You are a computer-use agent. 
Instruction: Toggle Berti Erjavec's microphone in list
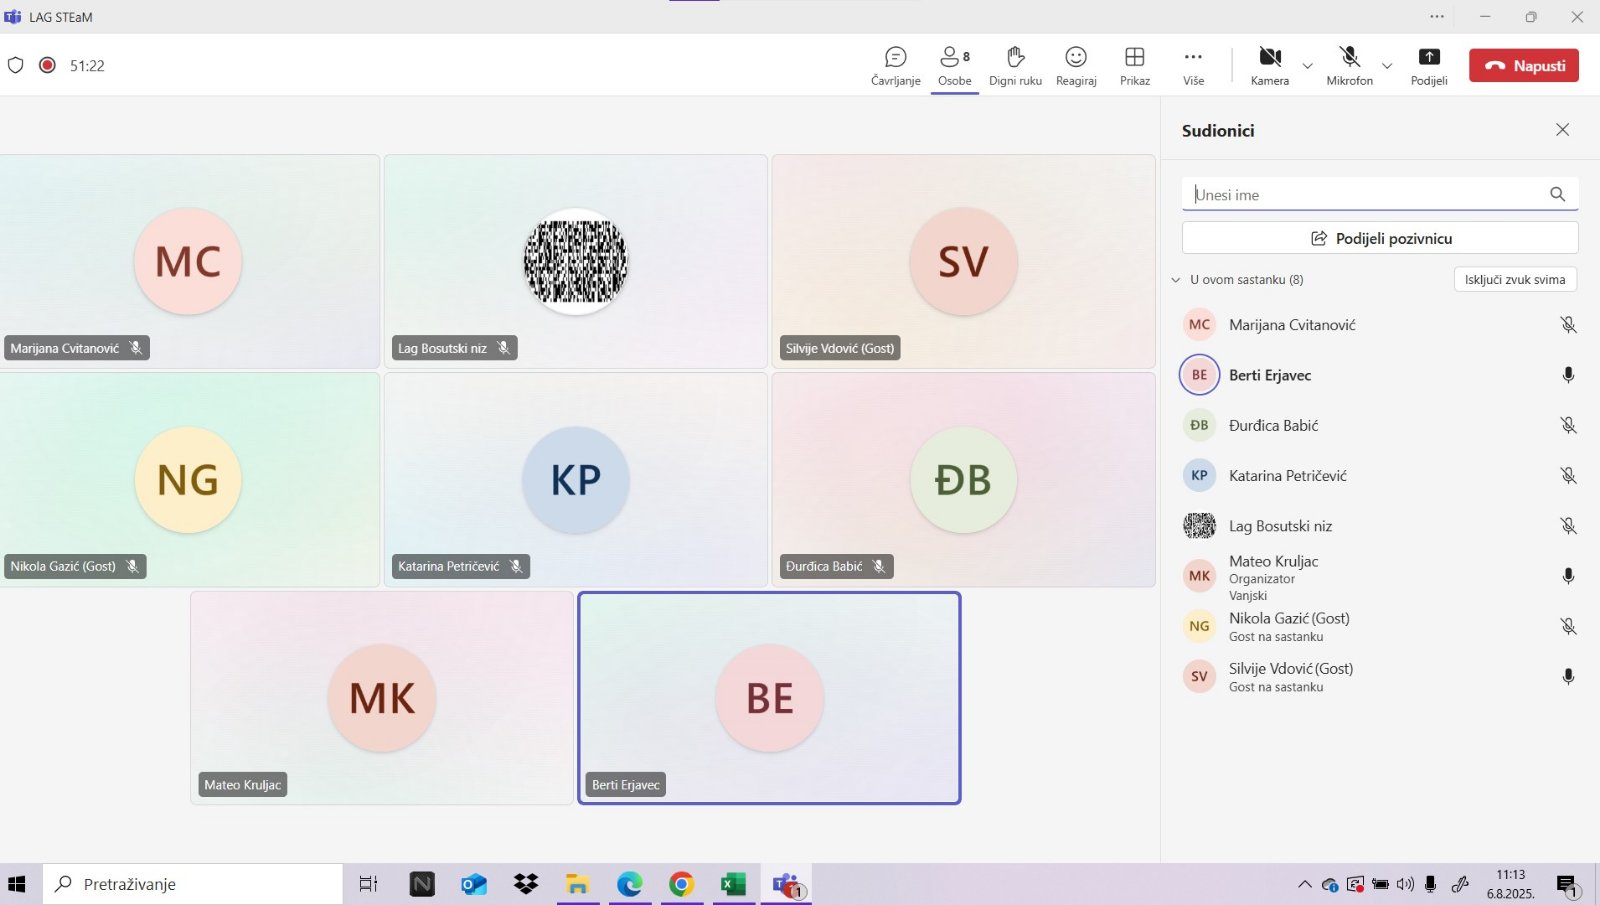1568,375
